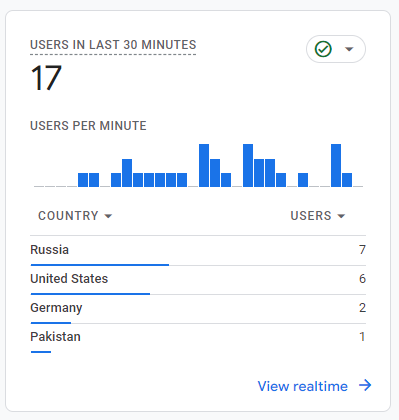This screenshot has height=420, width=399.
Task: Click United States' user count of 6
Action: pos(362,279)
